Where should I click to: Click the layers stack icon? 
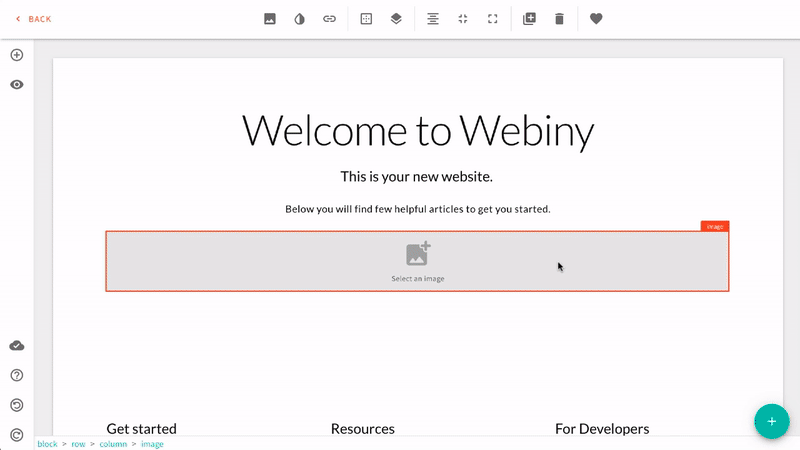396,19
